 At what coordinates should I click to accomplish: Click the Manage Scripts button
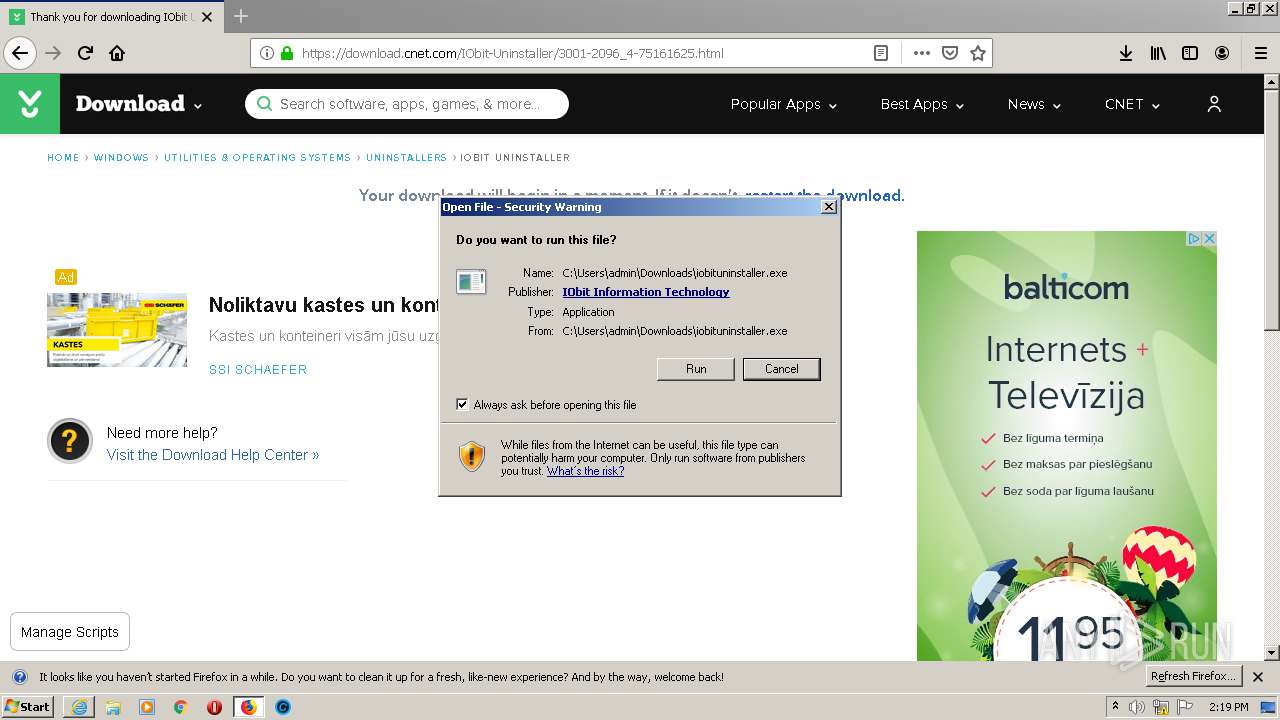tap(70, 632)
